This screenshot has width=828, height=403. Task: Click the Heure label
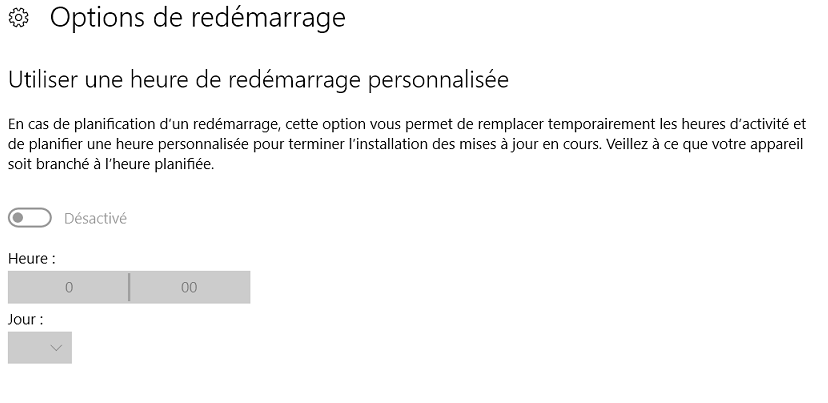[x=32, y=259]
